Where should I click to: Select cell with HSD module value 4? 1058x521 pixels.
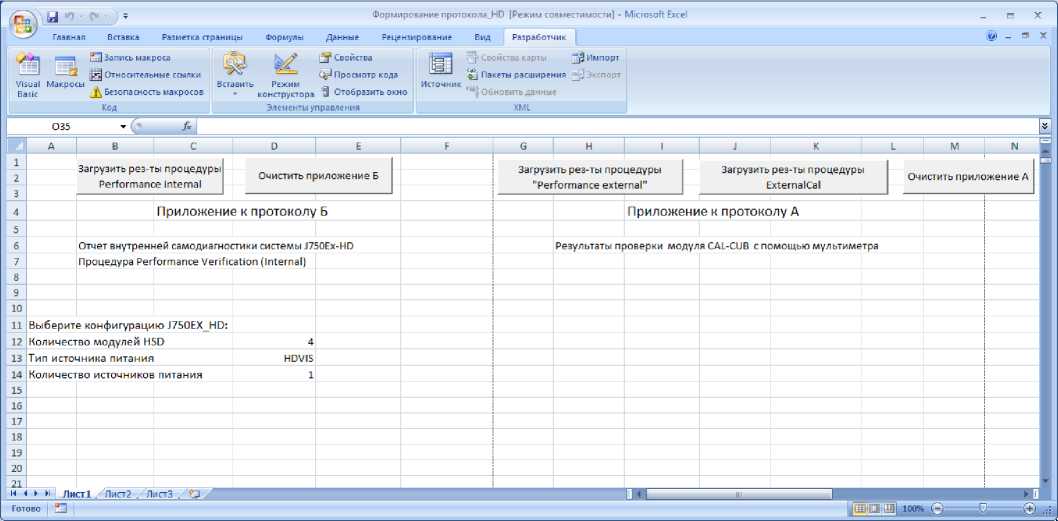click(273, 342)
